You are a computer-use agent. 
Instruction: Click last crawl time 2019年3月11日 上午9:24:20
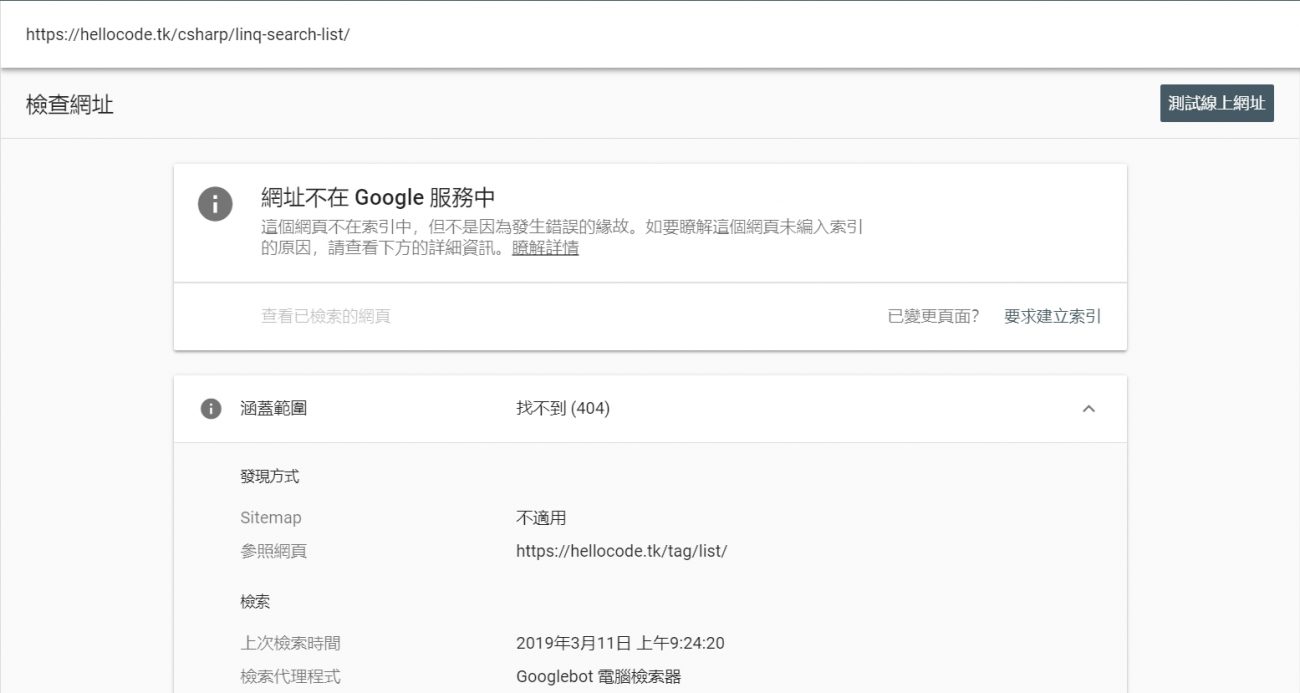click(620, 643)
